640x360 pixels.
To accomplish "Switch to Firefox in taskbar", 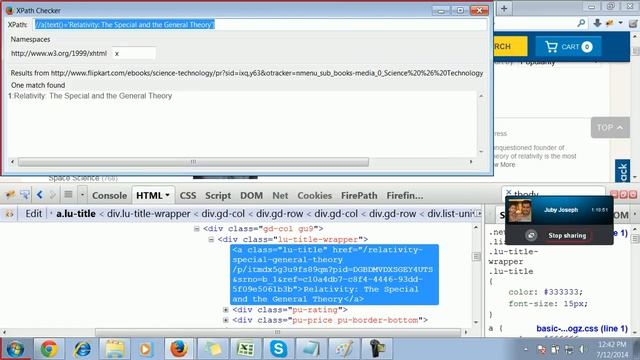I will coord(179,349).
